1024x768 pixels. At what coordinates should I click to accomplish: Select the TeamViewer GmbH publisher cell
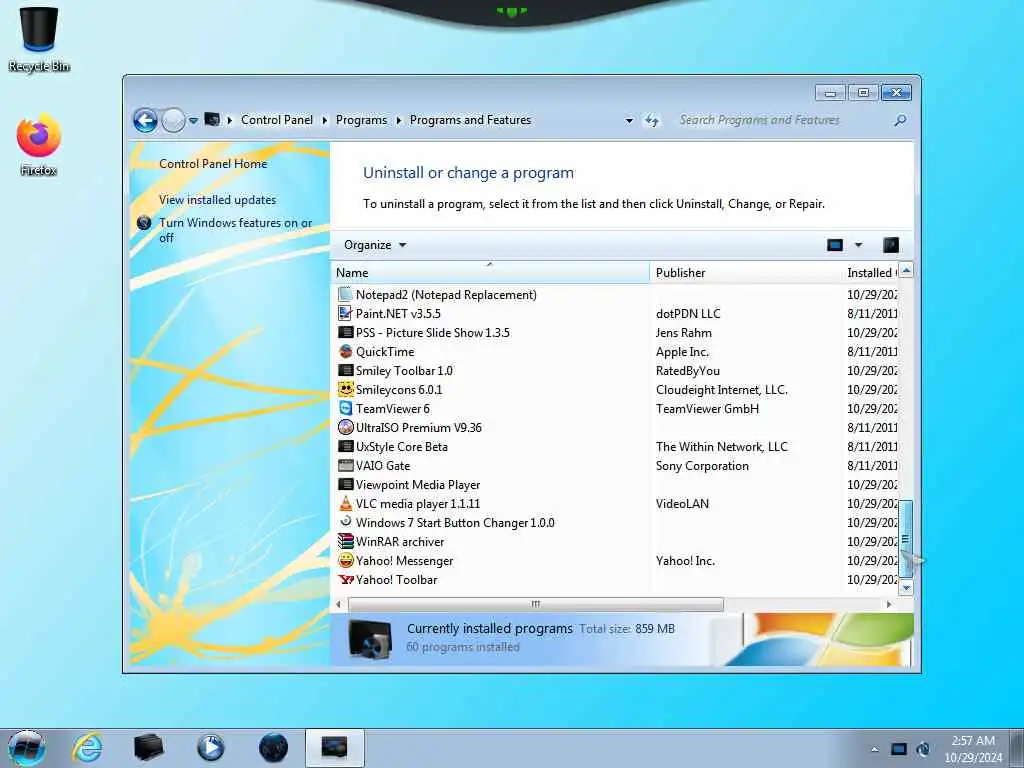(x=707, y=409)
